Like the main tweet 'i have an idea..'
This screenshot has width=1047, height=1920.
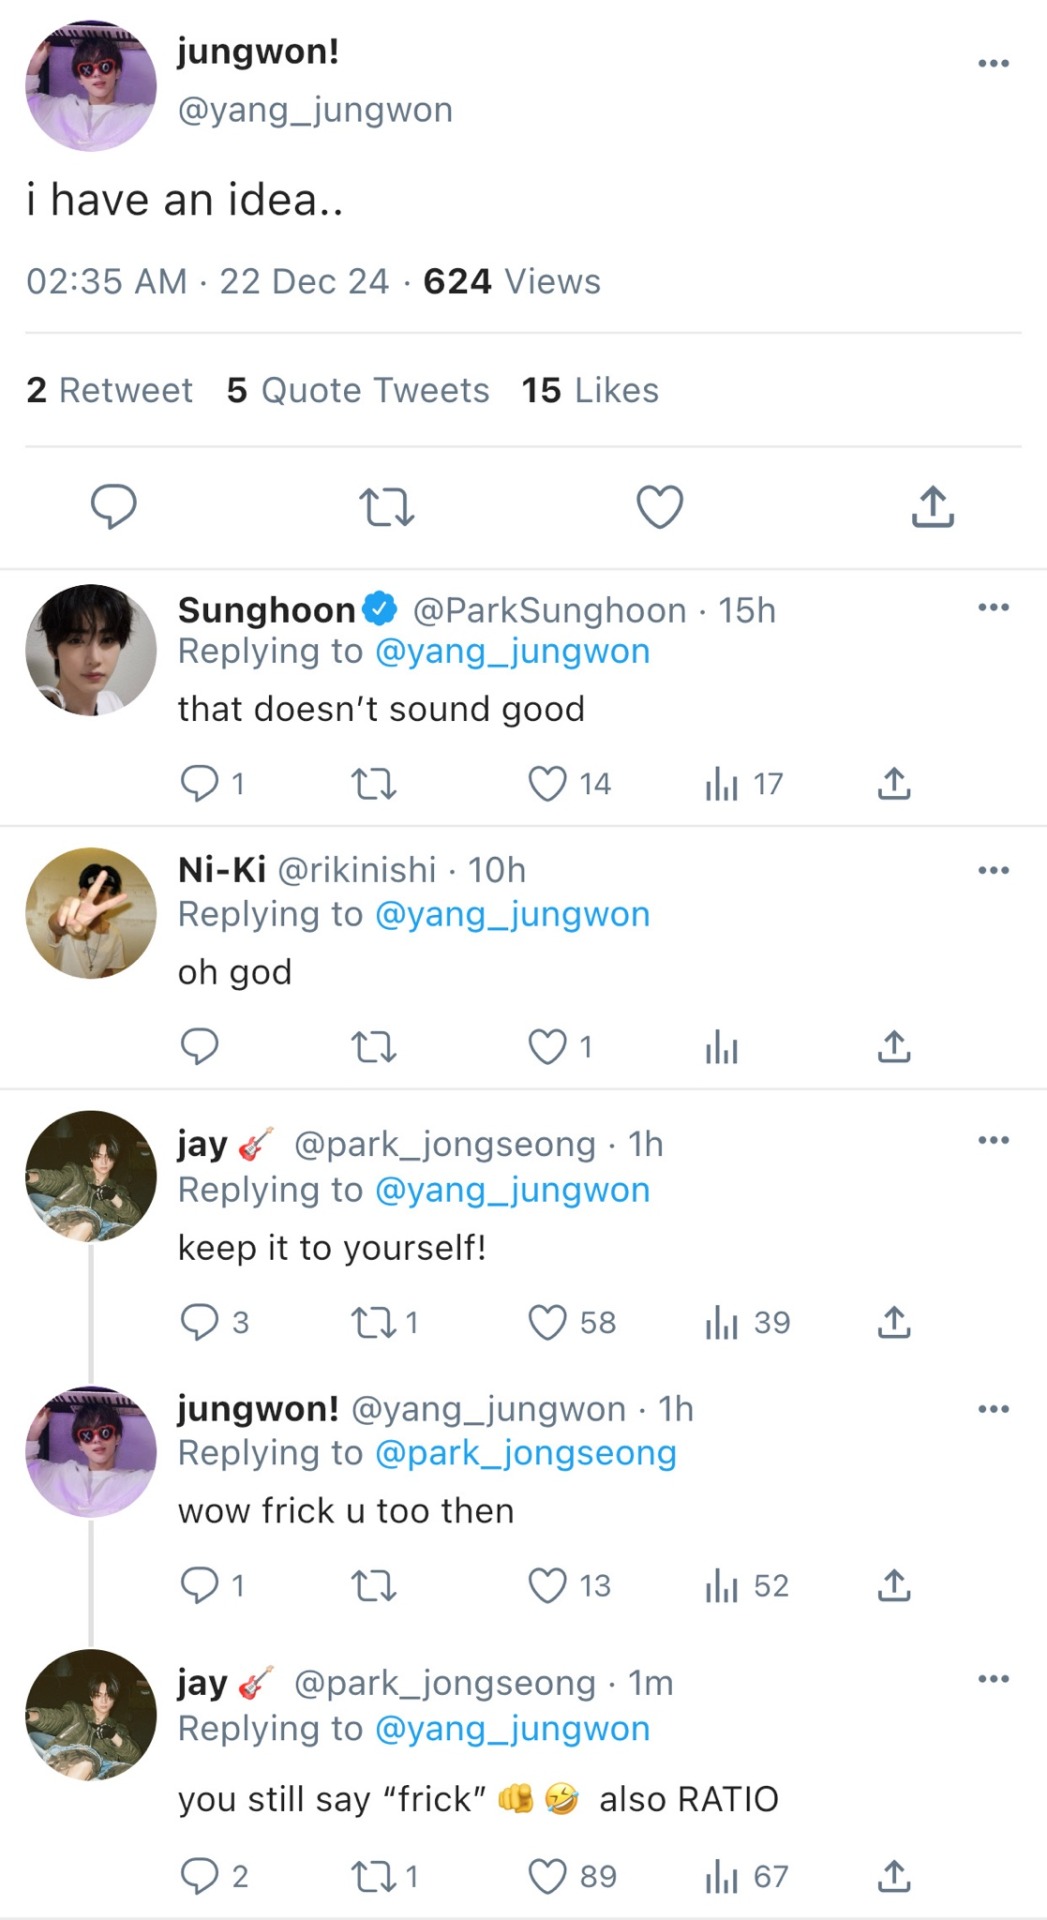pyautogui.click(x=660, y=507)
